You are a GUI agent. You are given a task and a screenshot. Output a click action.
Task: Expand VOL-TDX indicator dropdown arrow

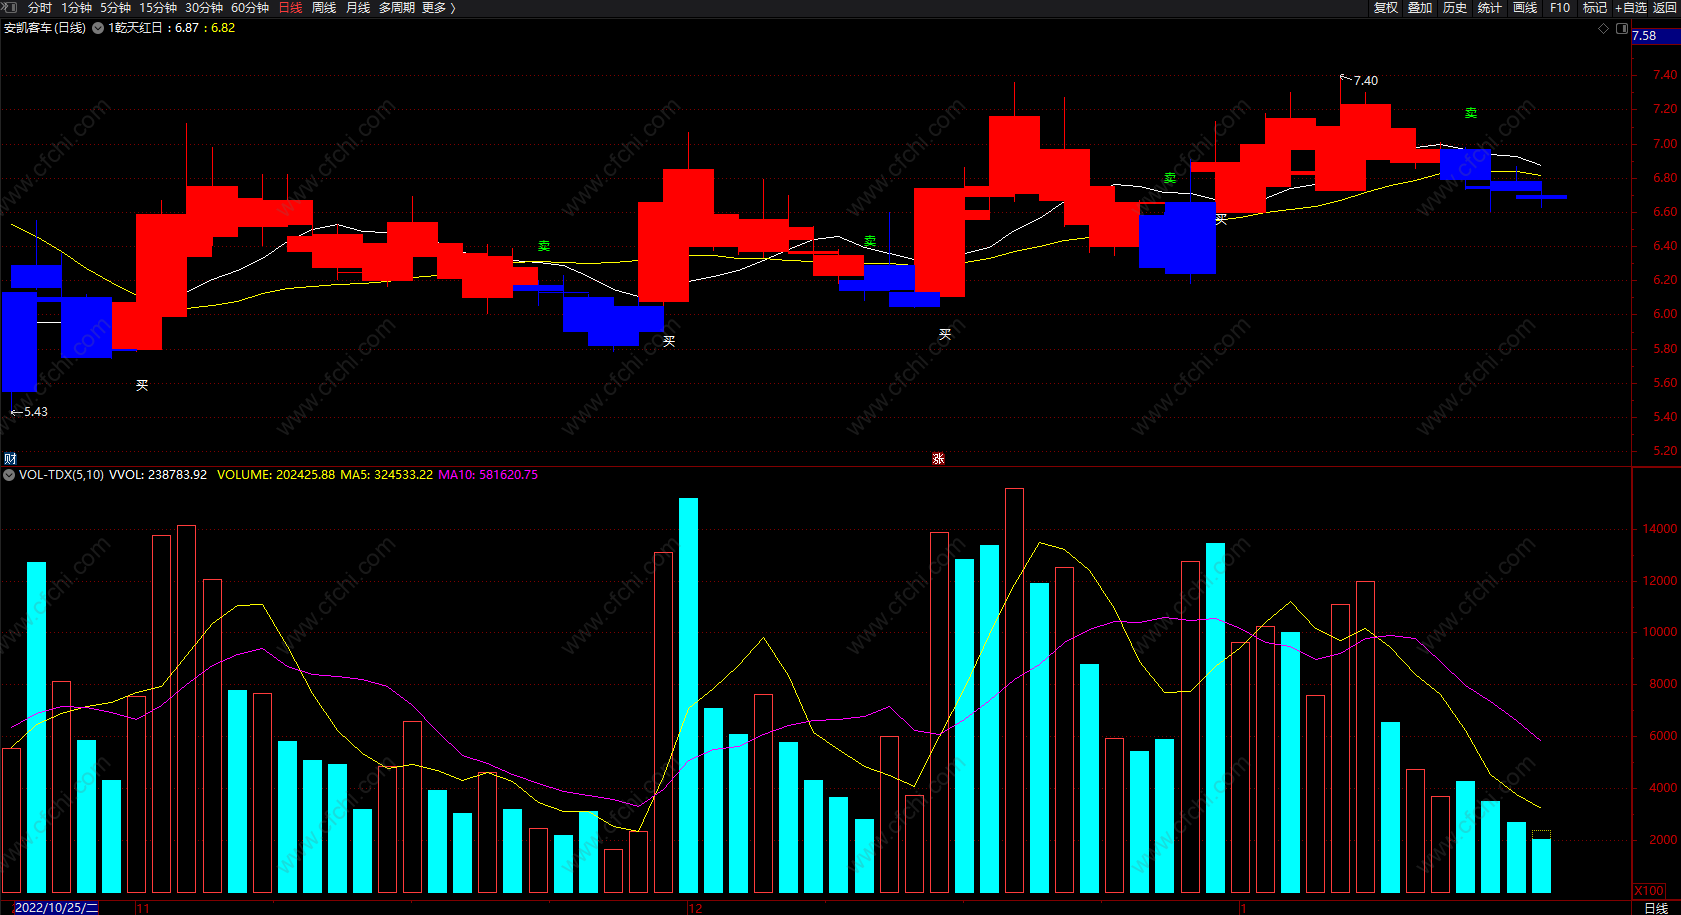click(9, 475)
